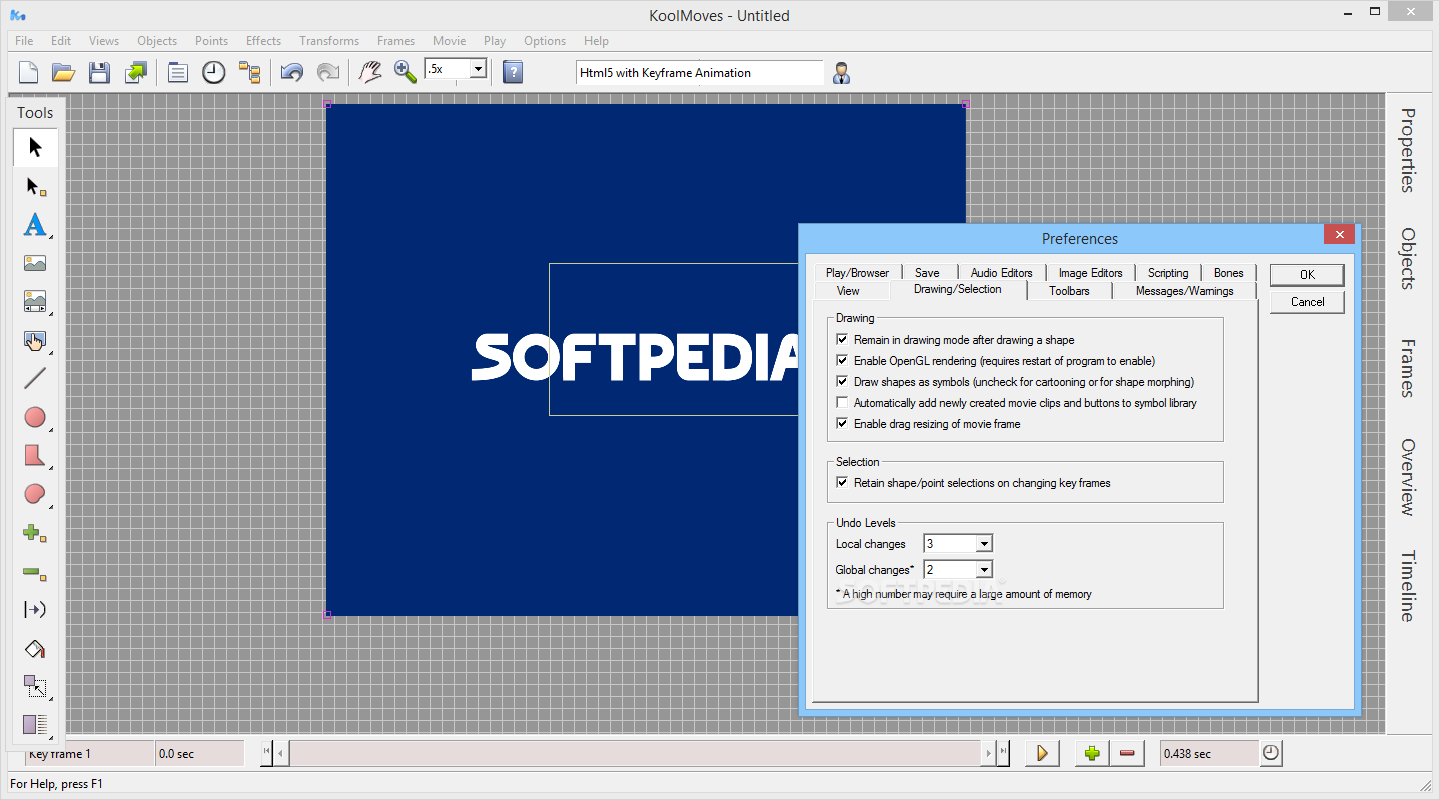Image resolution: width=1440 pixels, height=800 pixels.
Task: Uncheck Remain in drawing mode after drawing a shape
Action: click(x=842, y=340)
